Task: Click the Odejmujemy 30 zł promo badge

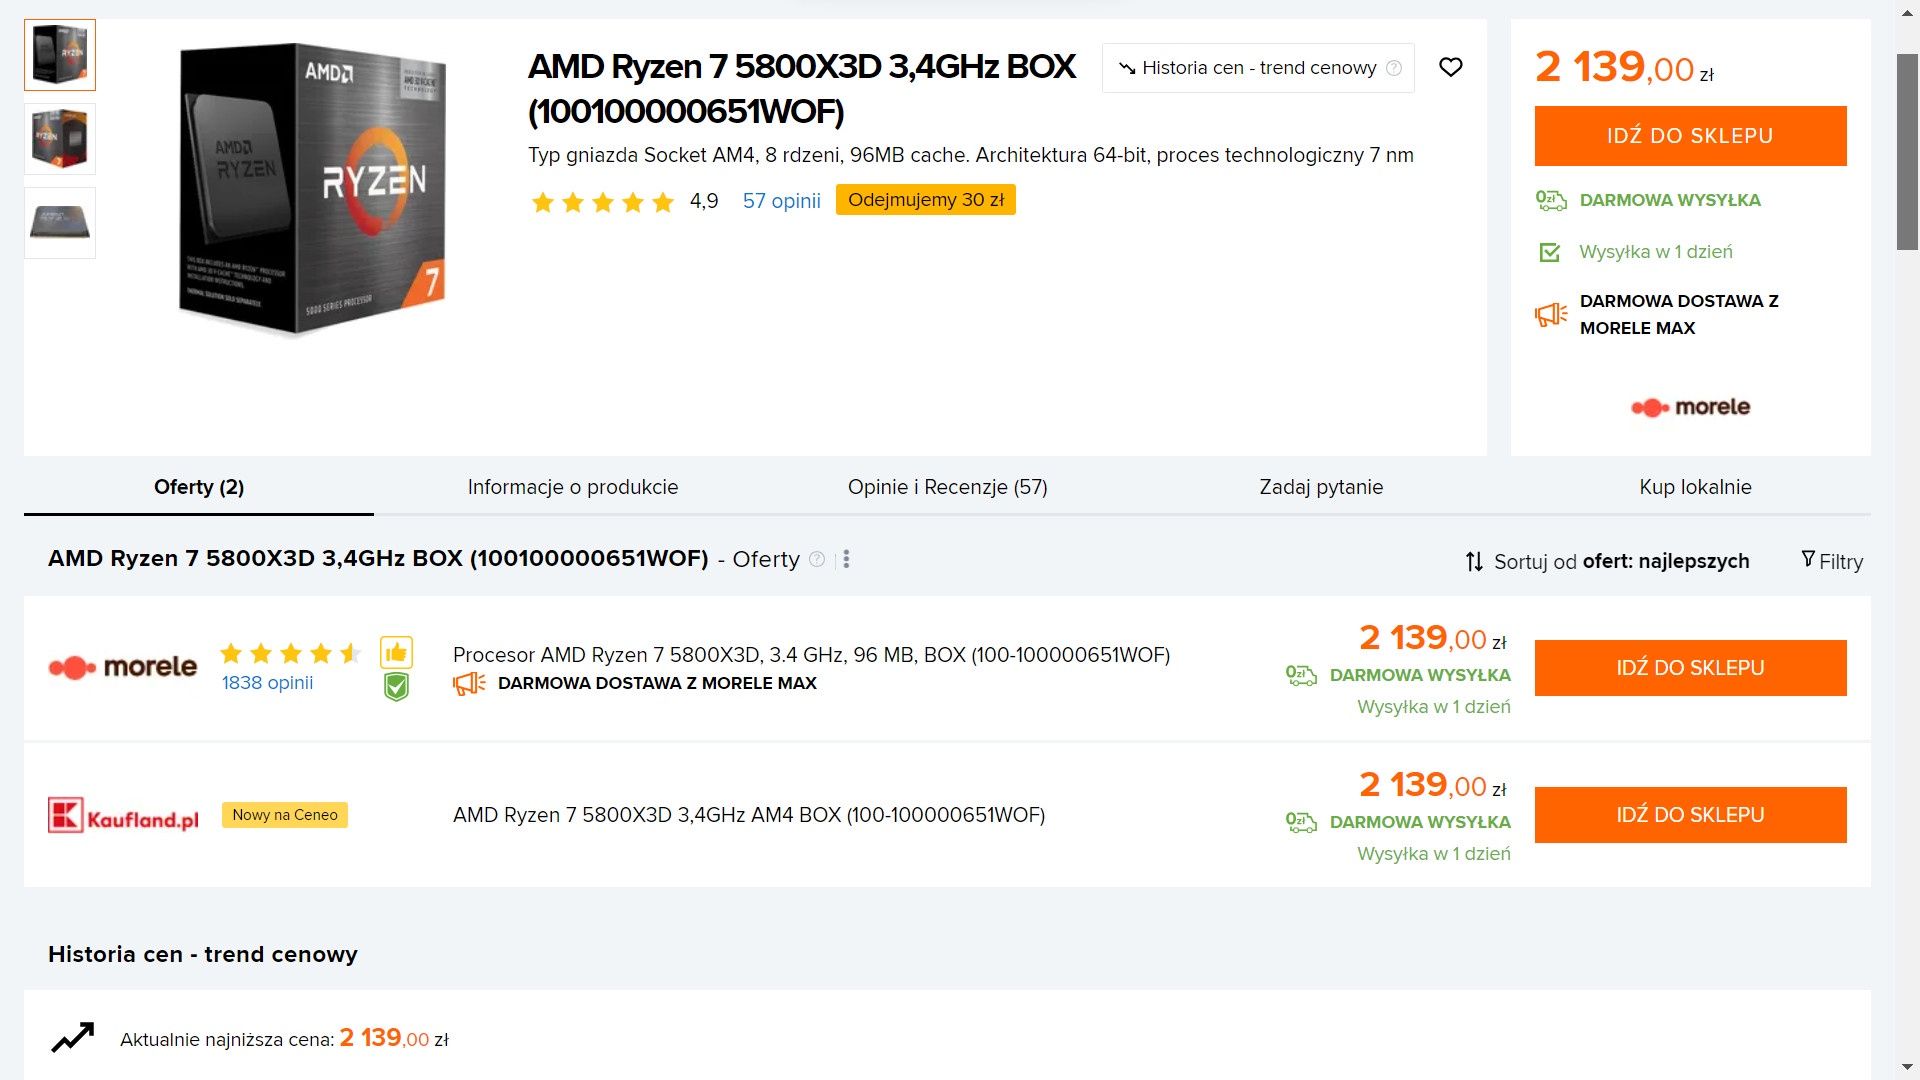Action: (x=925, y=200)
